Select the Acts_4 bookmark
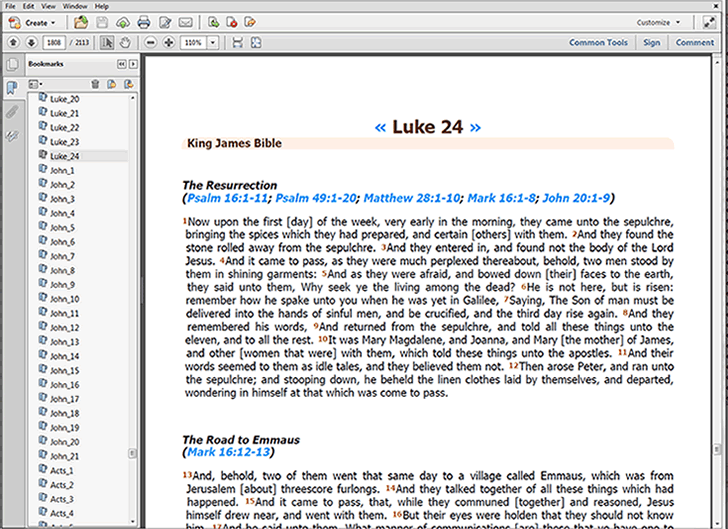Viewport: 728px width, 529px height. click(x=62, y=513)
